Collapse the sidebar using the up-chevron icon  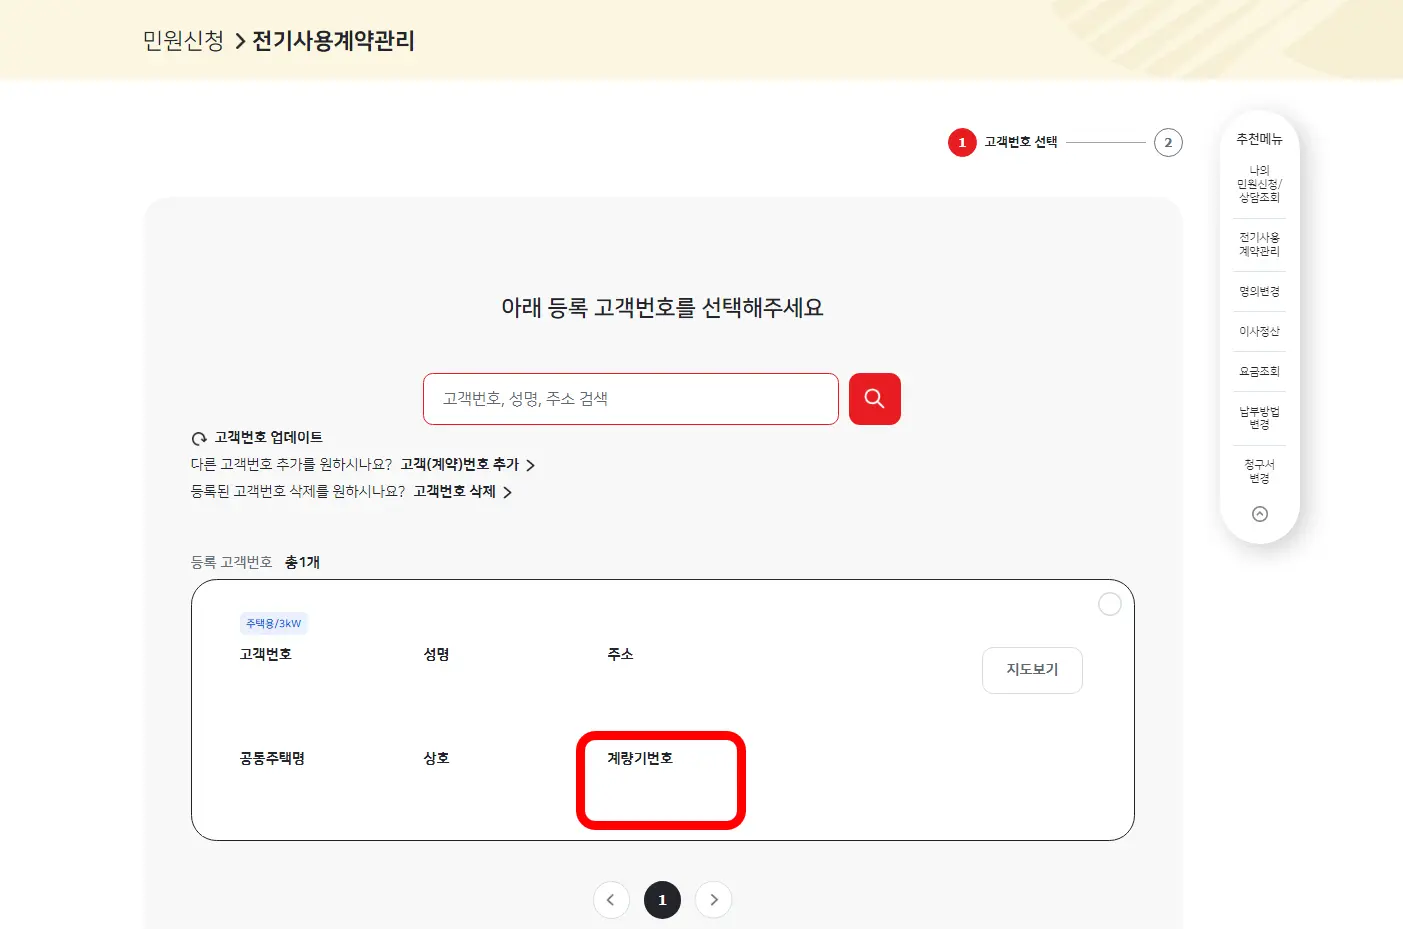point(1259,513)
